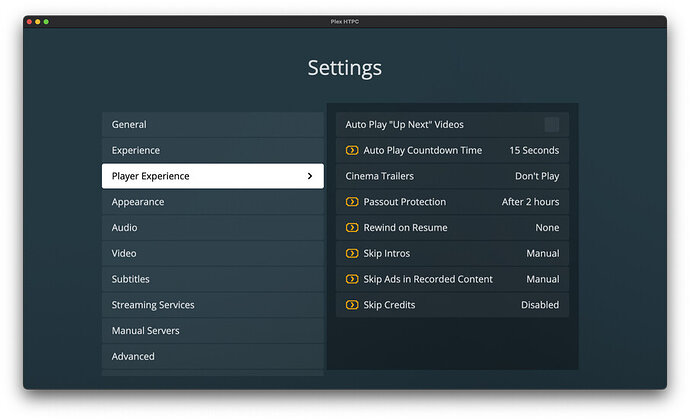Screen dimensions: 690x420
Task: Change the Rewind on Resume None value
Action: 547,228
